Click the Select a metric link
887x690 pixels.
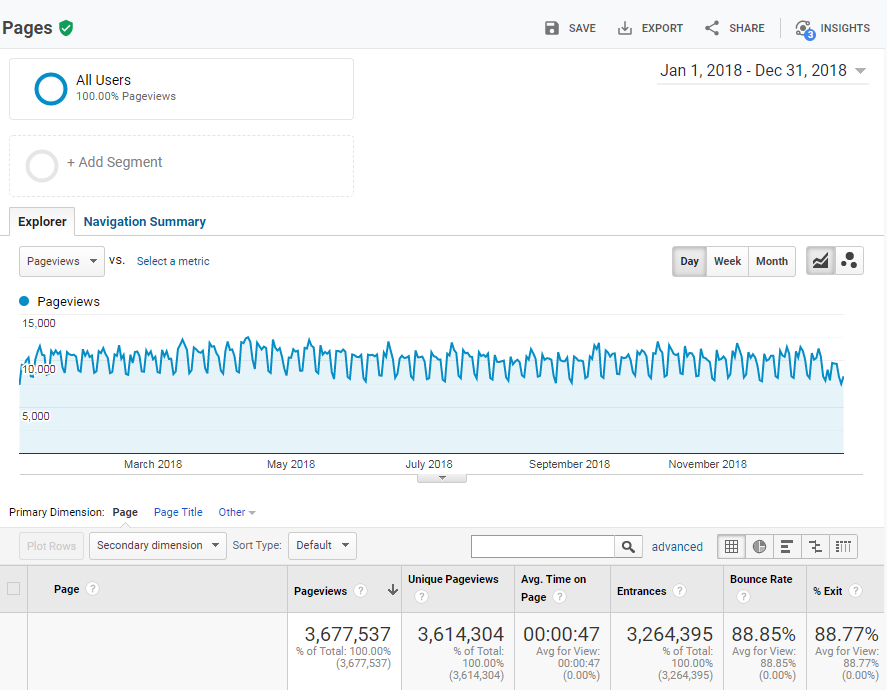[173, 261]
